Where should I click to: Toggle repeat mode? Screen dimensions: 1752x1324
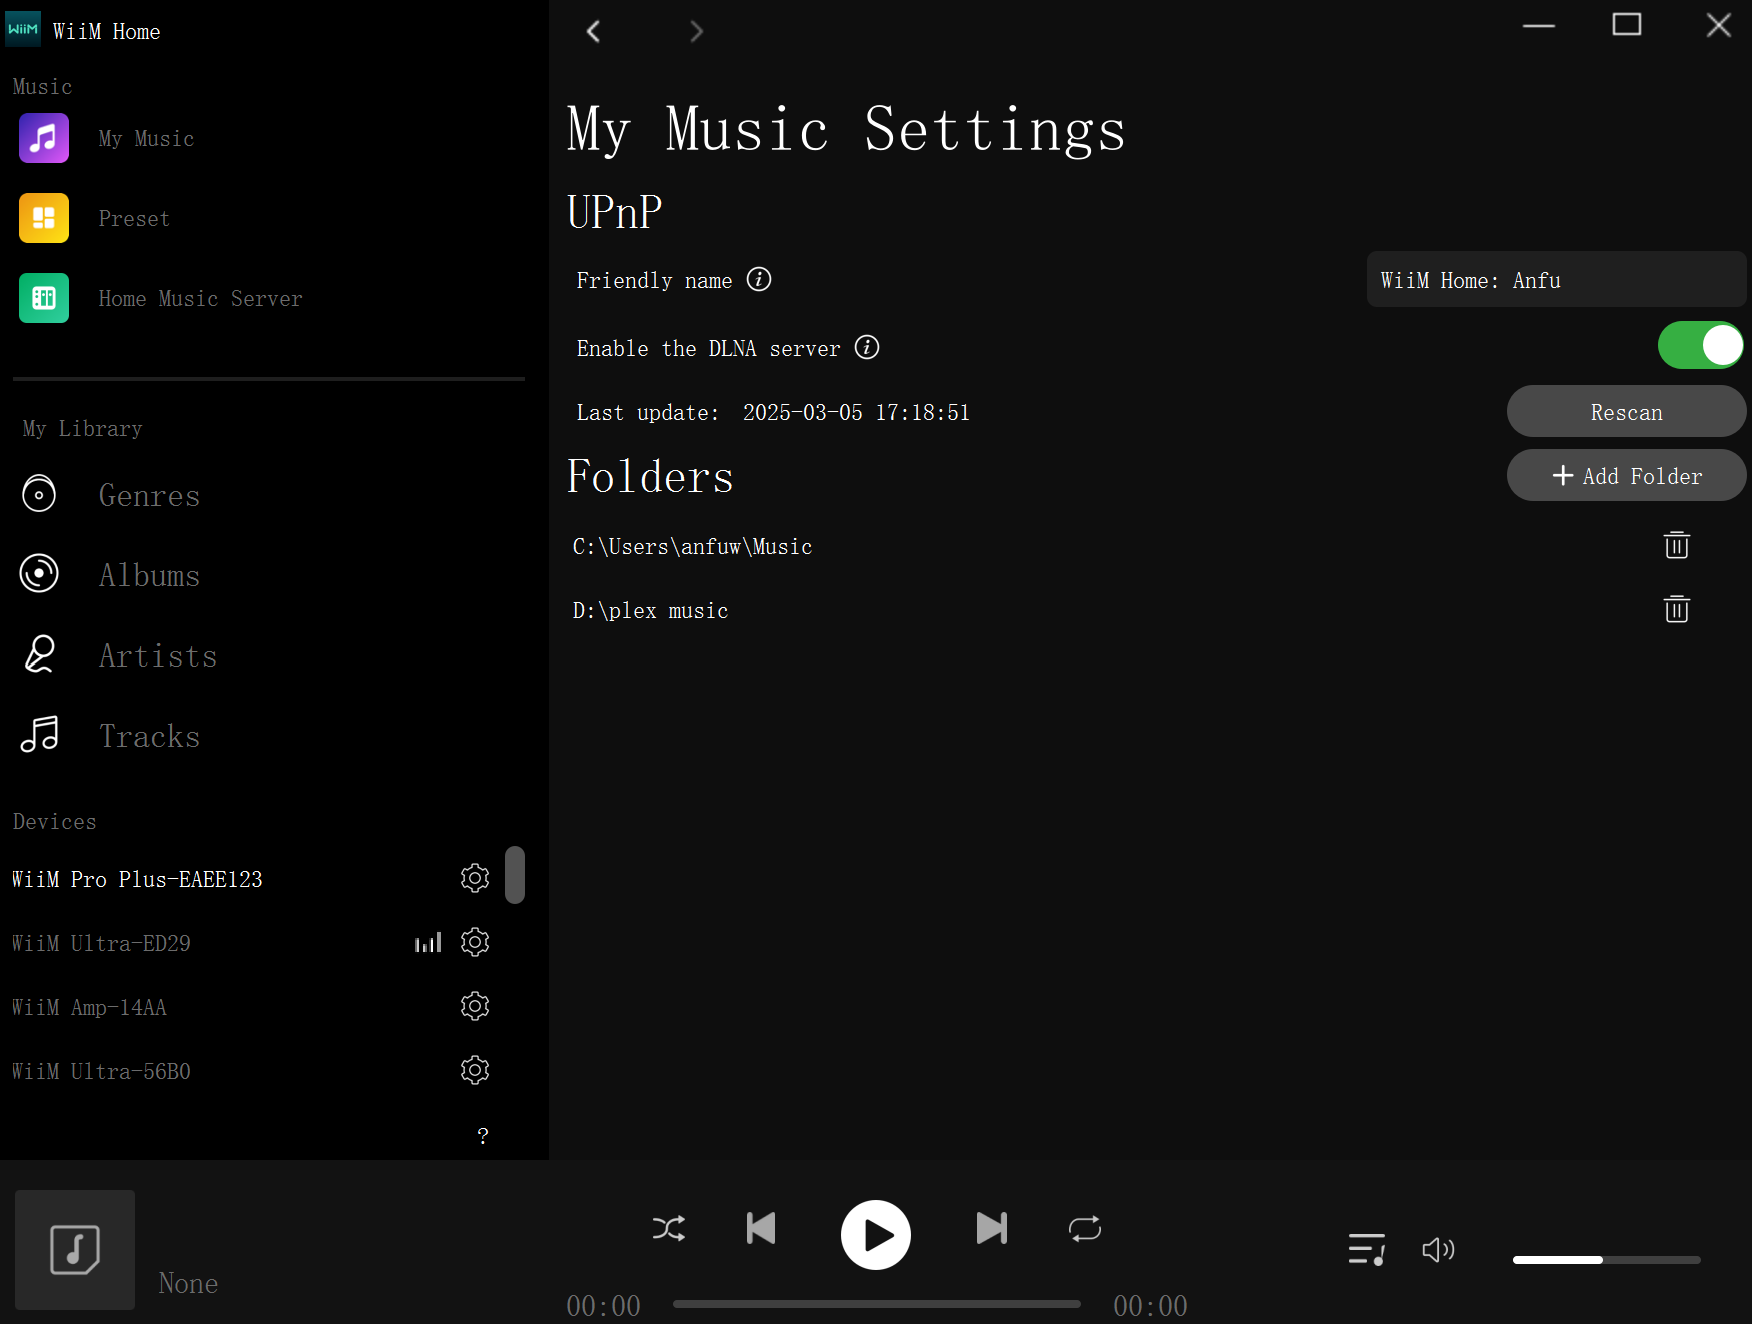click(1085, 1228)
